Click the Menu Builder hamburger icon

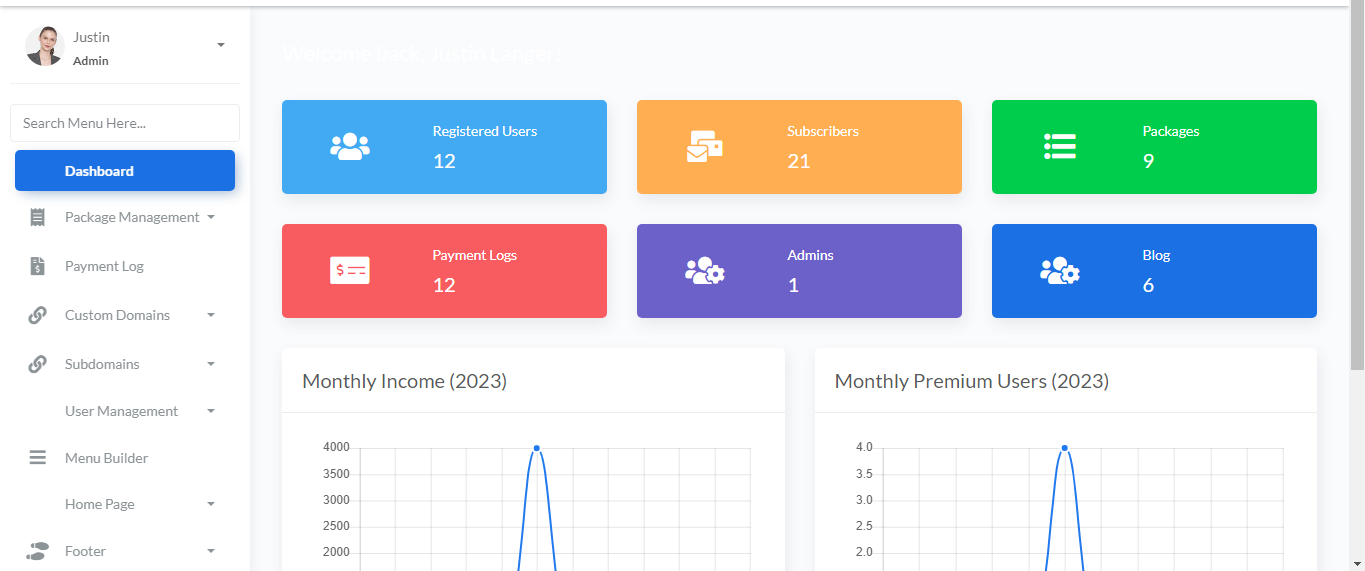point(38,458)
